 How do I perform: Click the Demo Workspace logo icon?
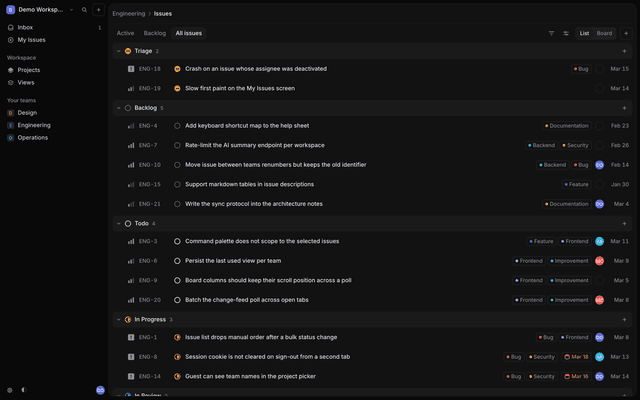coord(11,10)
